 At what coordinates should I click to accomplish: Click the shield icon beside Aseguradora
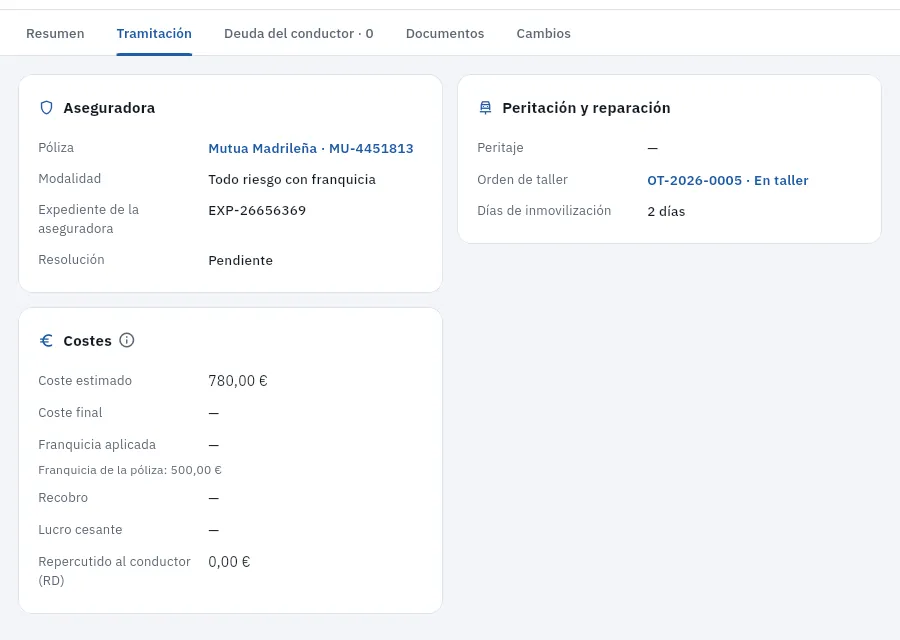[x=46, y=108]
